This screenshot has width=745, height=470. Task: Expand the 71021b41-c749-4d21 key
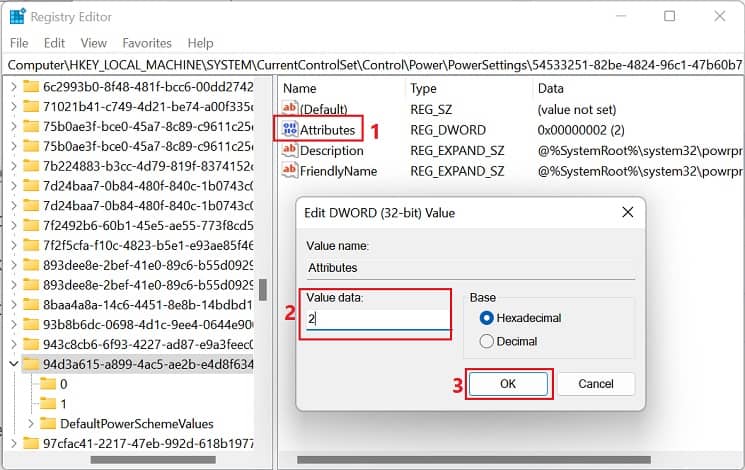tap(13, 106)
